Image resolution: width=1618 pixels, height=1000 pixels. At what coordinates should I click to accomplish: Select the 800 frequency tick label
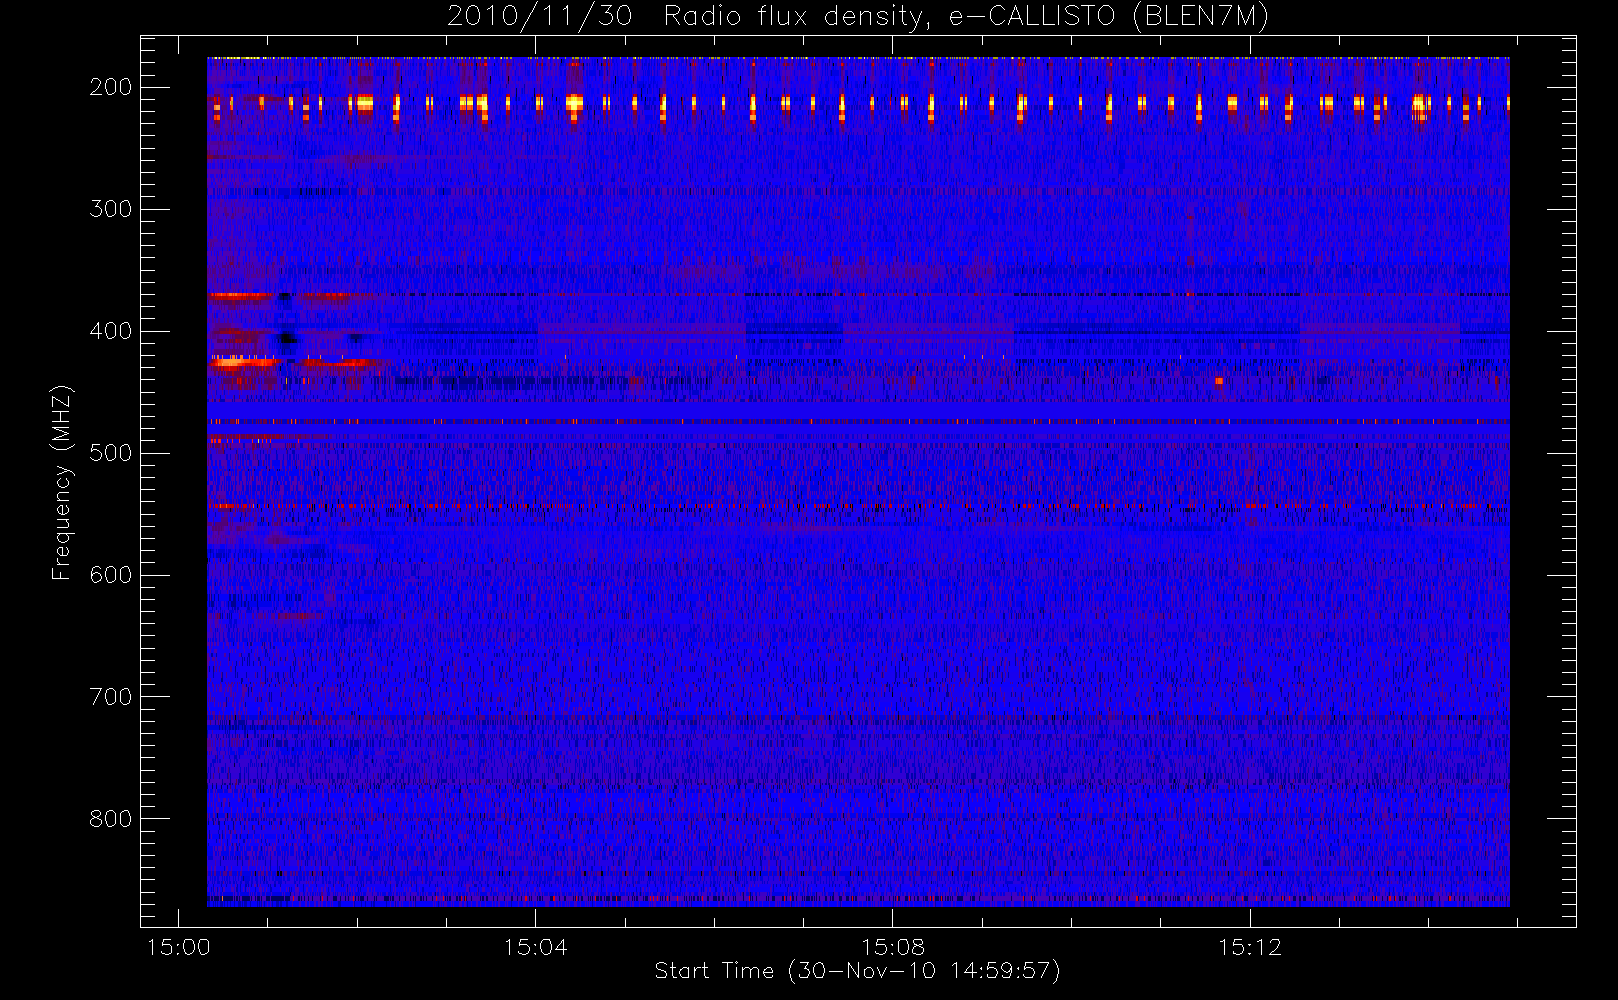[x=110, y=819]
